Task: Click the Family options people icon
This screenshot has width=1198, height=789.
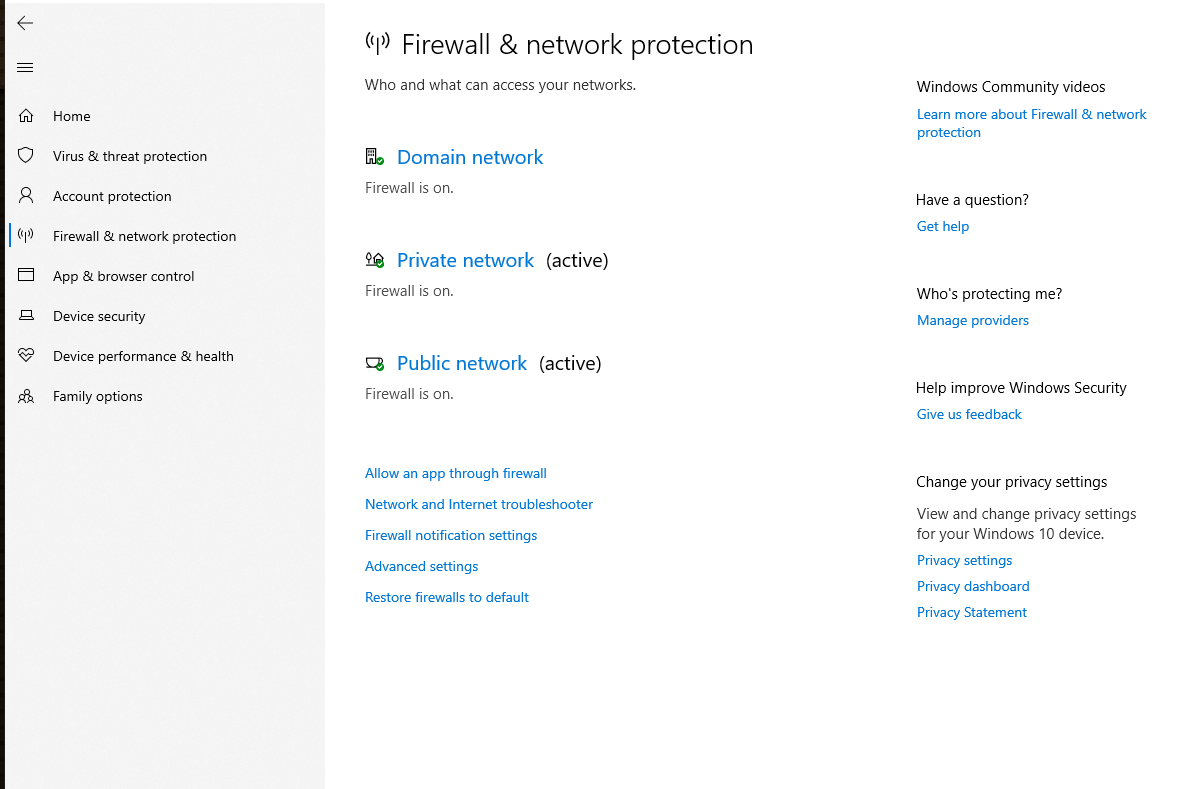Action: pos(26,396)
